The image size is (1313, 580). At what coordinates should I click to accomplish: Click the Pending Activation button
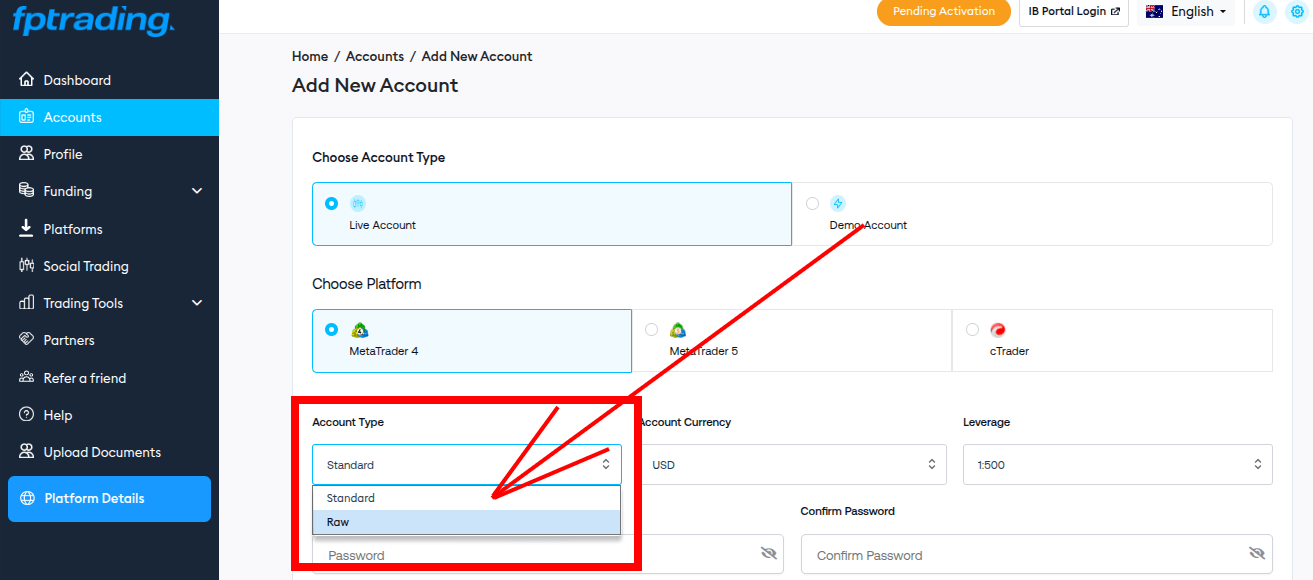point(944,12)
